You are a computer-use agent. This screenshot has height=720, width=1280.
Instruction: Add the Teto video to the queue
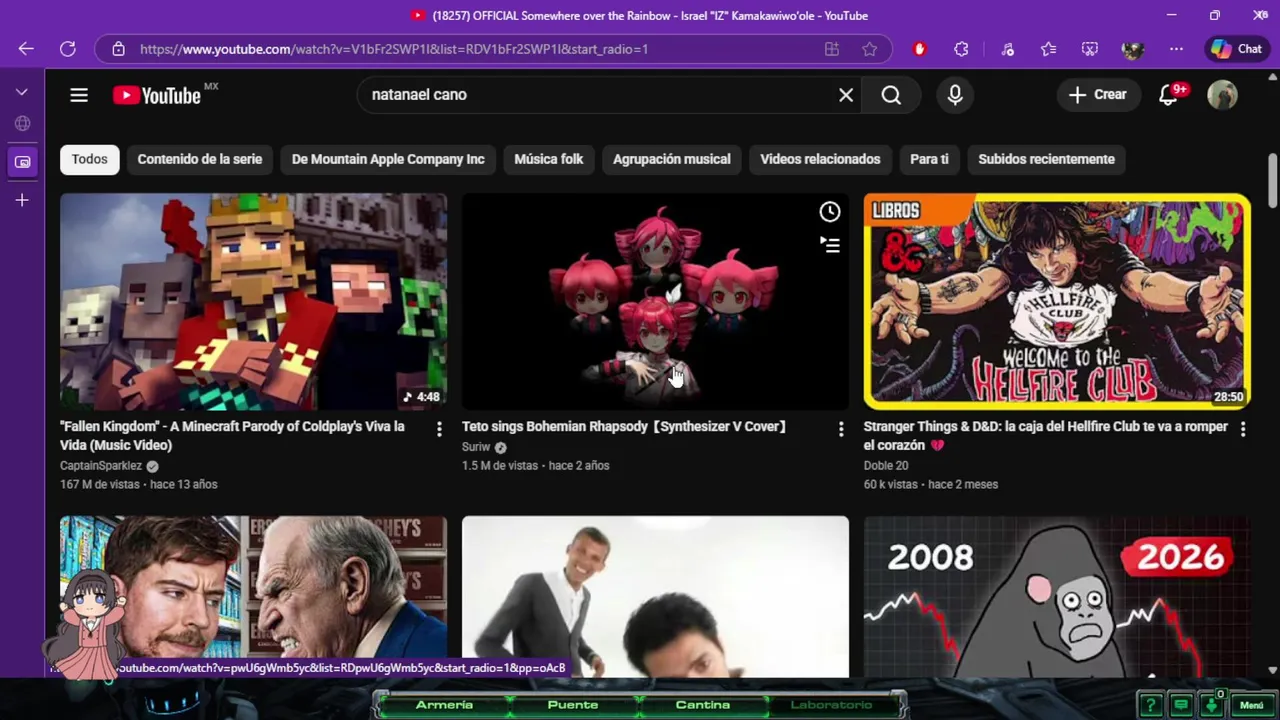point(830,244)
